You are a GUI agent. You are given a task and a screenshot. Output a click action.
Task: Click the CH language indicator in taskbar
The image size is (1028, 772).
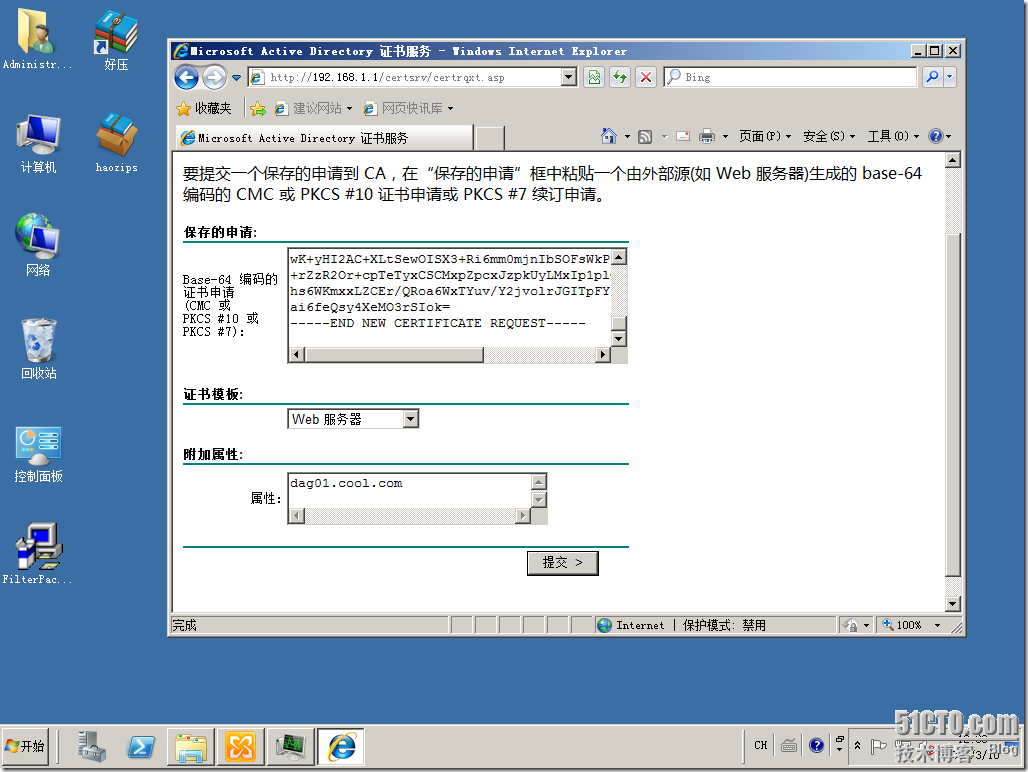760,745
